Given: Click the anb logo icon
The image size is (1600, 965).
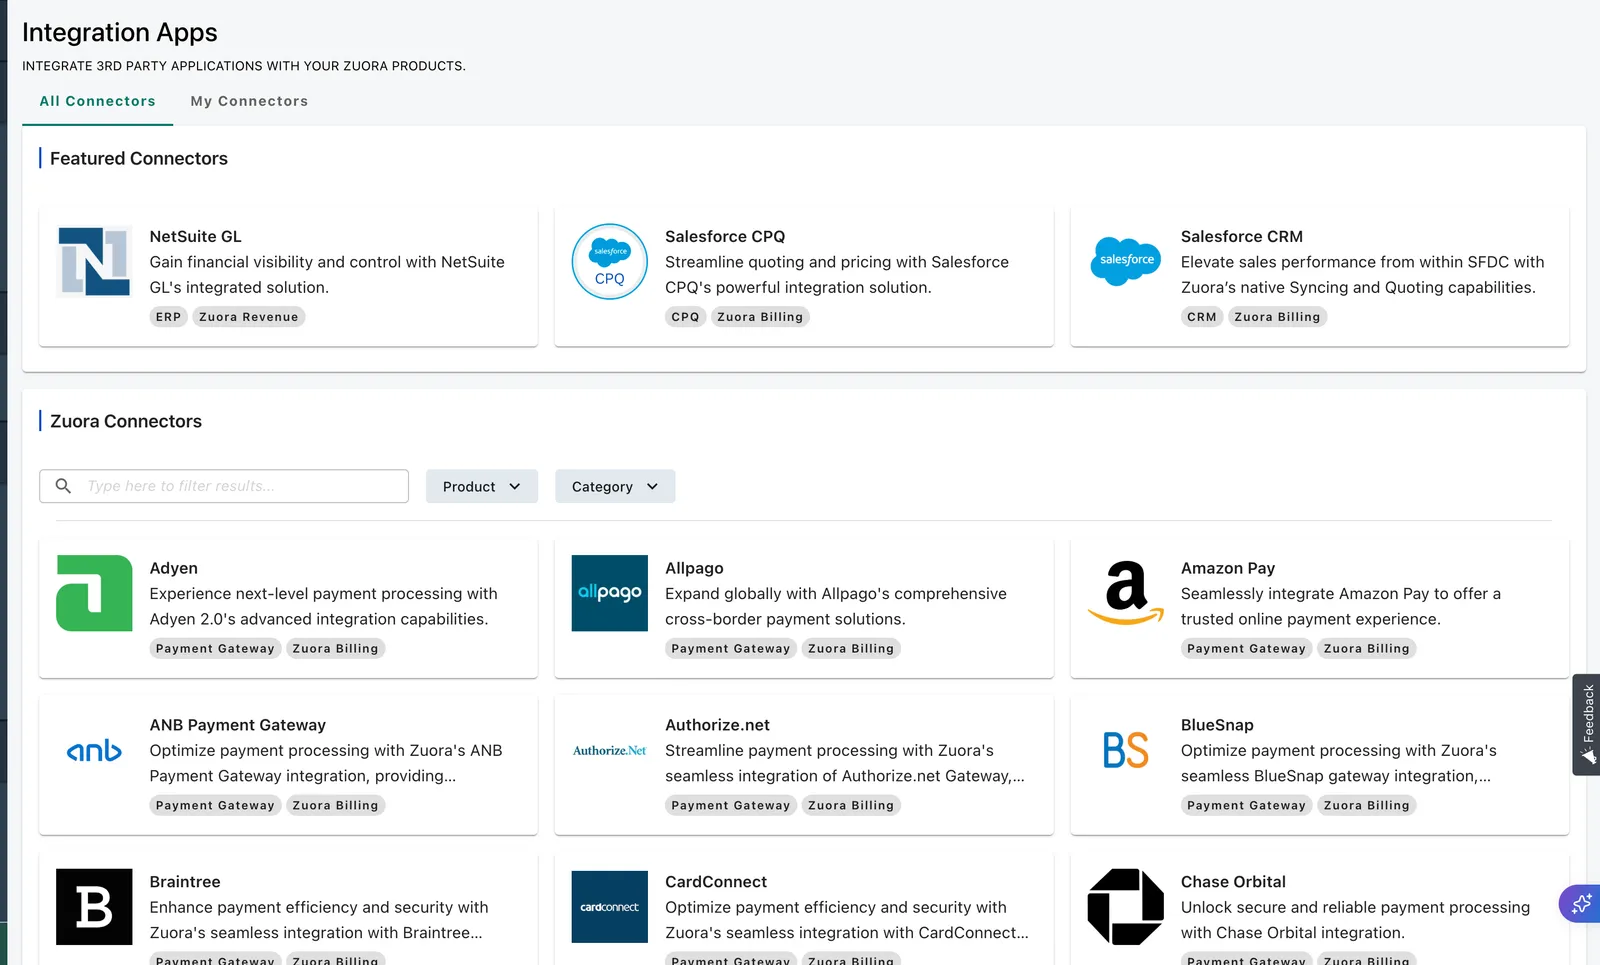Looking at the screenshot, I should pos(94,750).
